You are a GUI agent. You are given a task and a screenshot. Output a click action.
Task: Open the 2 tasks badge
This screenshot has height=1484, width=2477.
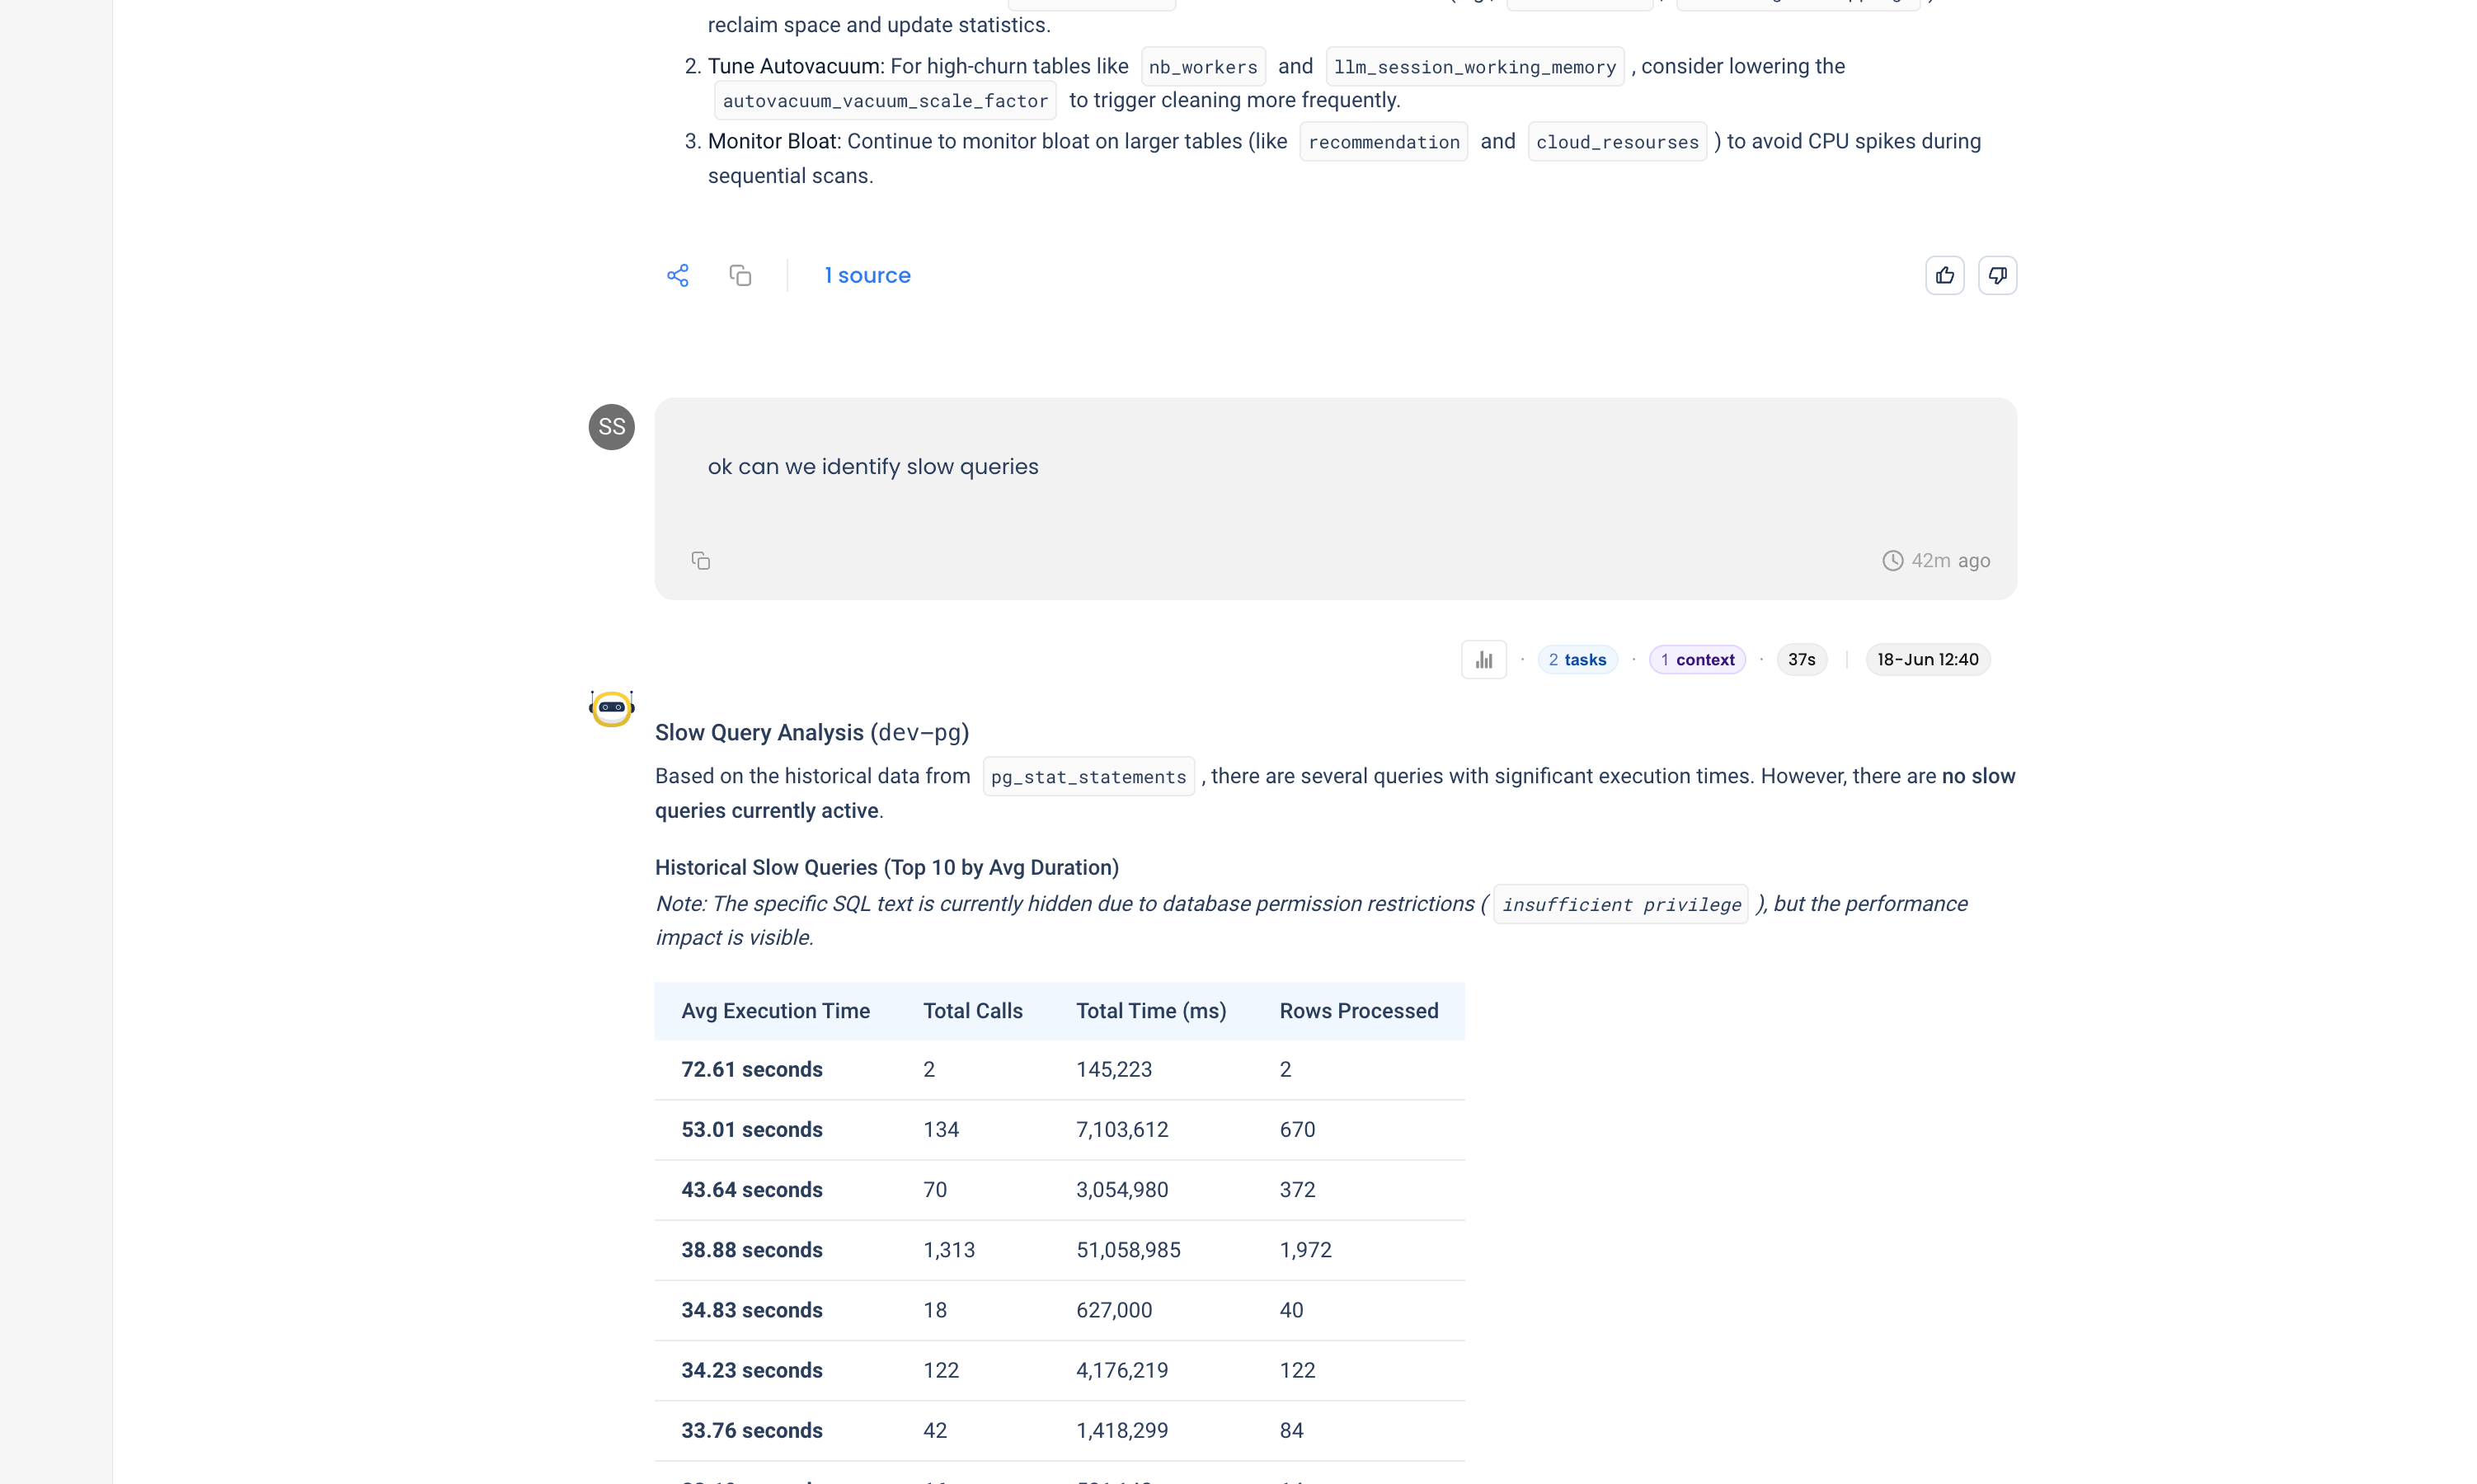(1577, 660)
